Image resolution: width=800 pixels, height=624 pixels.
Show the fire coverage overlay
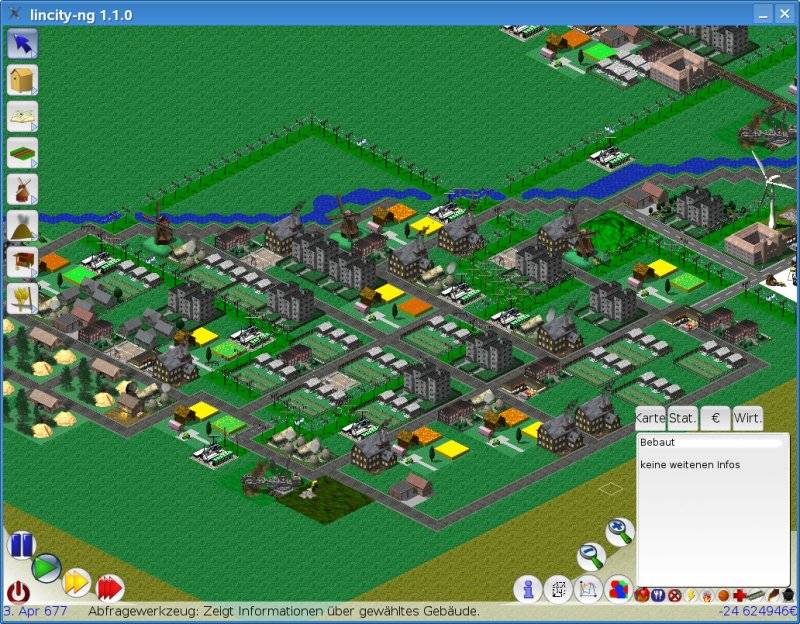tap(707, 595)
